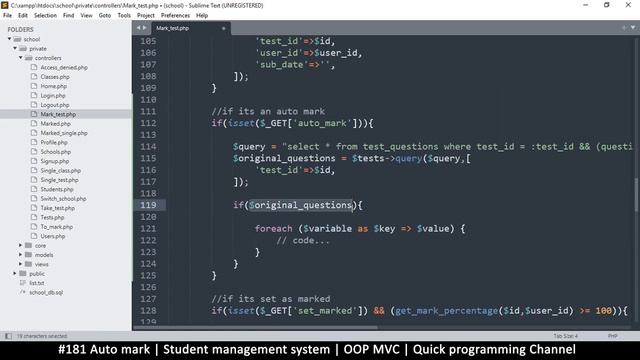The height and width of the screenshot is (360, 640).
Task: Click the Sublime Text app icon in the title bar
Action: tap(4, 5)
